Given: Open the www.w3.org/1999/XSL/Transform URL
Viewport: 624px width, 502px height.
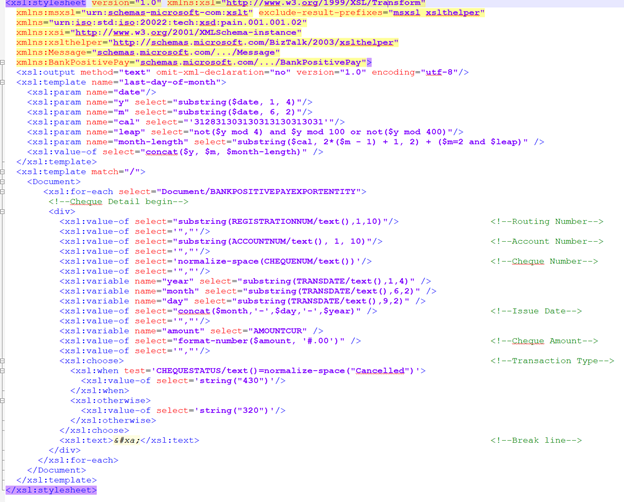Looking at the screenshot, I should pyautogui.click(x=326, y=3).
